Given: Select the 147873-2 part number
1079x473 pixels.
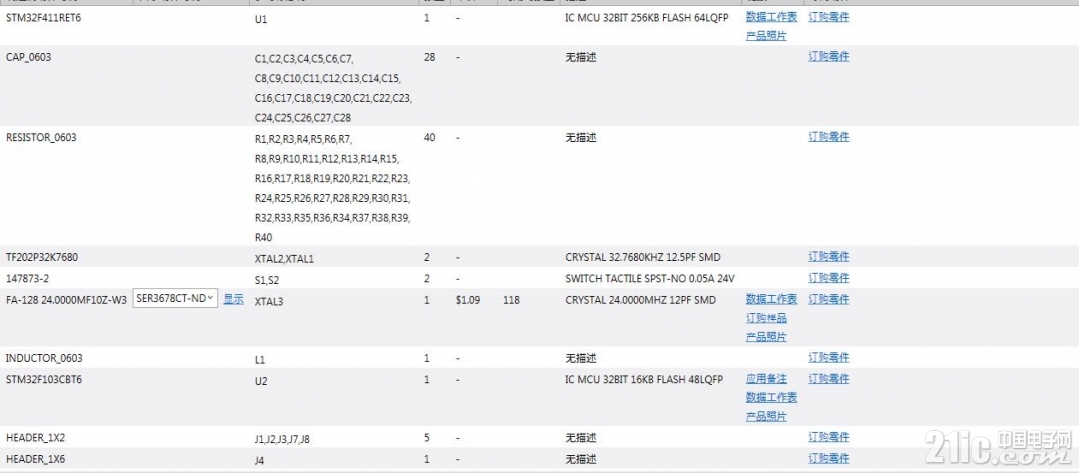Looking at the screenshot, I should (28, 278).
